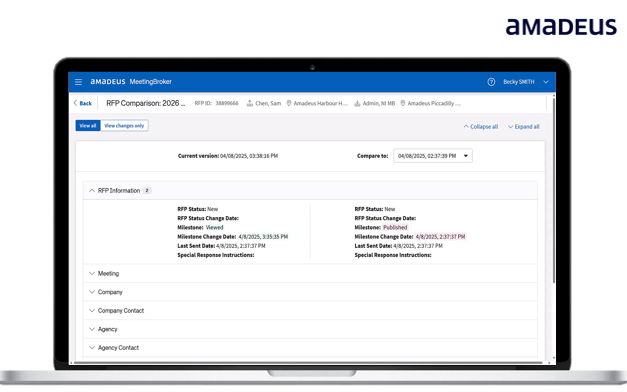
Task: Click the Amadeus MeetingBroker logo
Action: 131,82
